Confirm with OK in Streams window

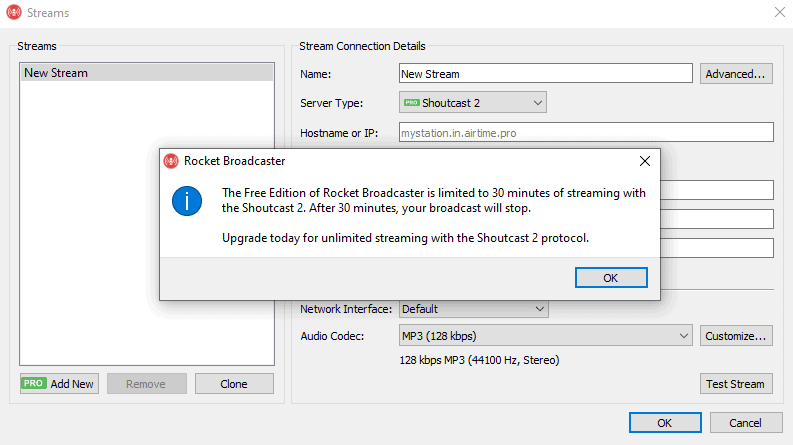[665, 423]
